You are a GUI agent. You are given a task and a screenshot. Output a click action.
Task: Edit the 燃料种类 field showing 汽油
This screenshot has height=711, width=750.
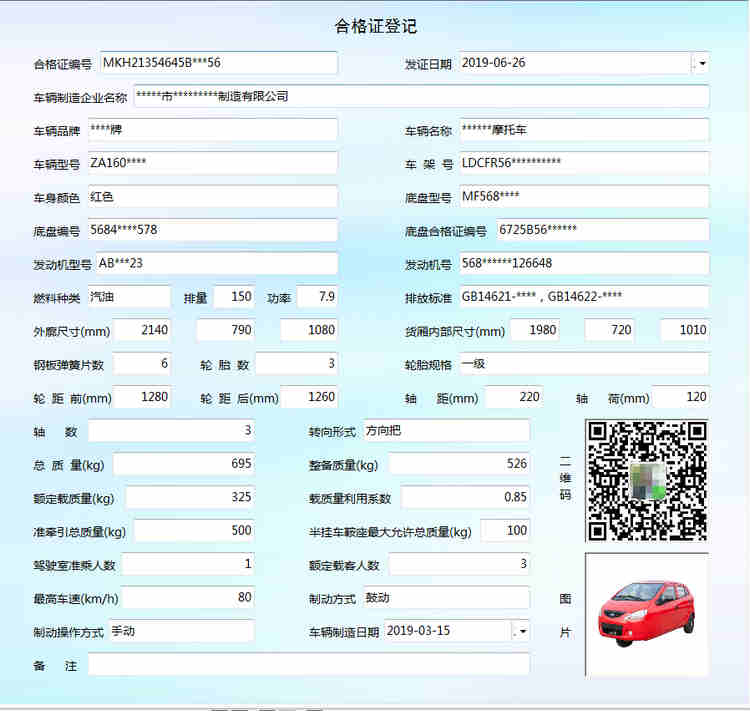point(129,297)
